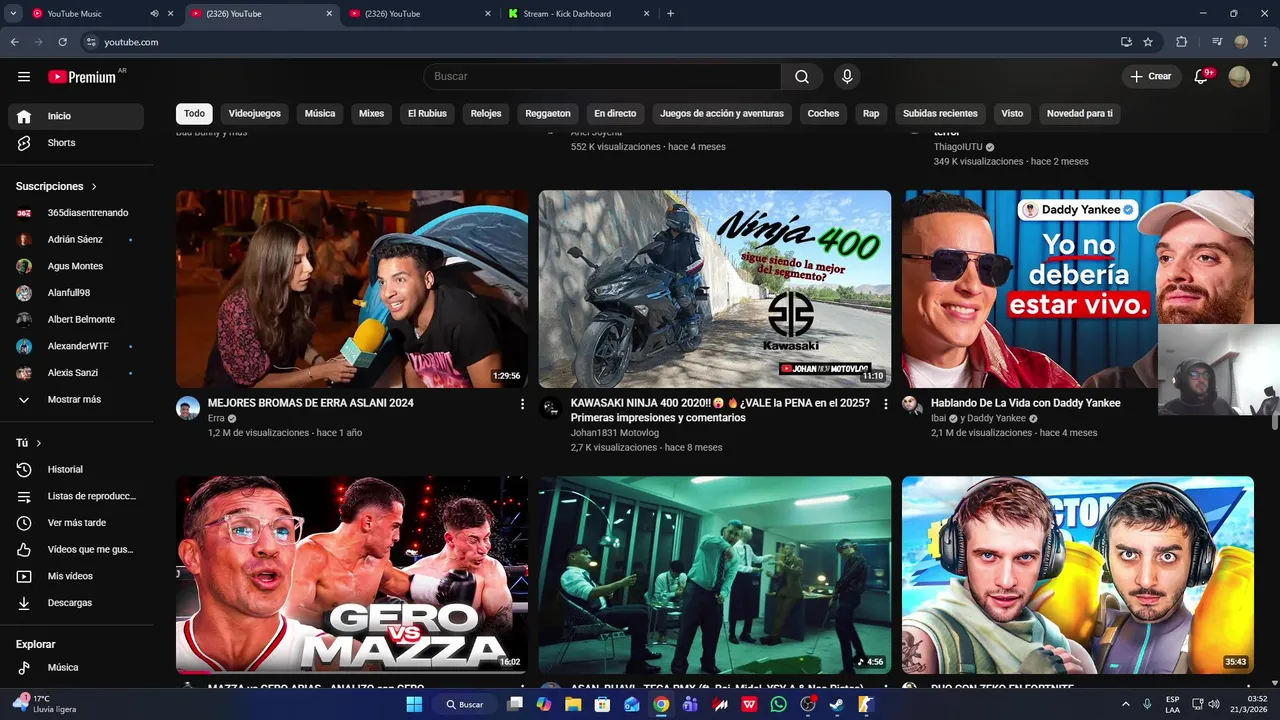The height and width of the screenshot is (720, 1280).
Task: Select the Videojuegos filter chip
Action: [x=255, y=113]
